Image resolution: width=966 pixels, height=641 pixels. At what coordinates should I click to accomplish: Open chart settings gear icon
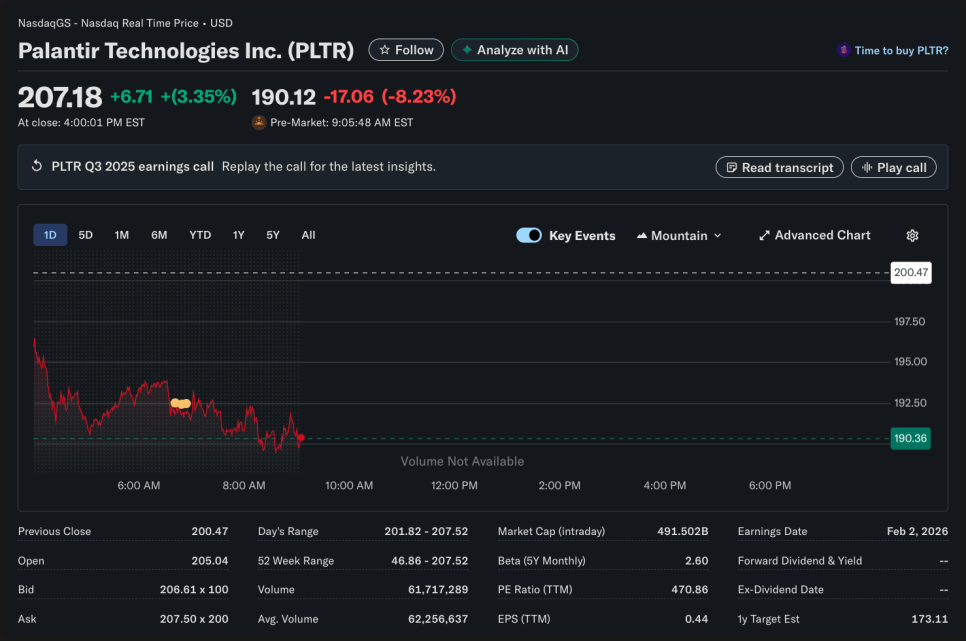click(x=912, y=235)
